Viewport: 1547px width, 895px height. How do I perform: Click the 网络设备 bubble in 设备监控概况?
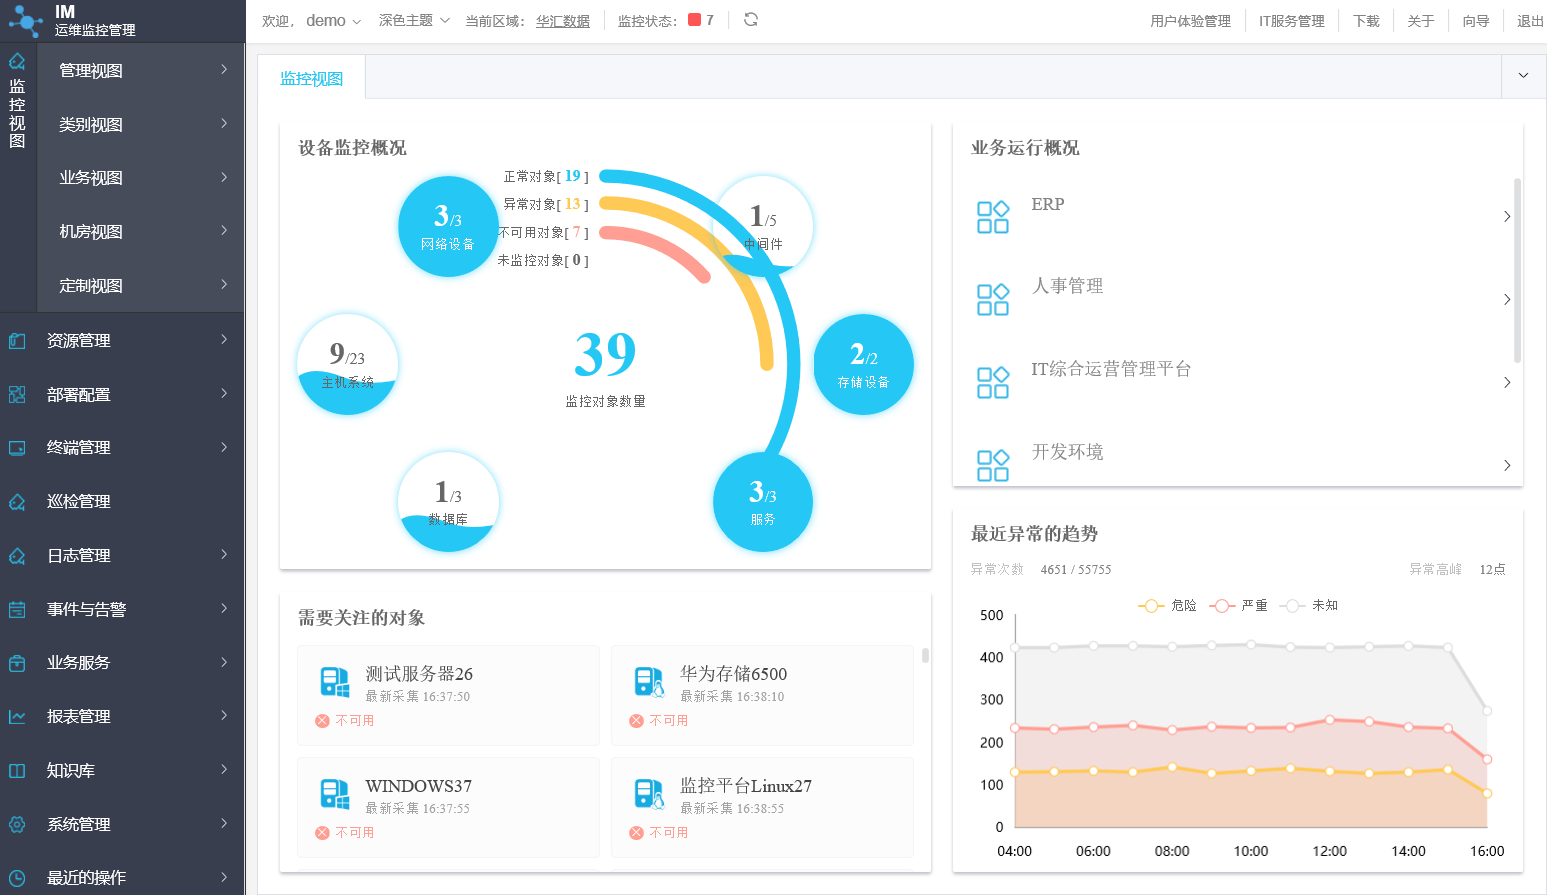point(448,226)
